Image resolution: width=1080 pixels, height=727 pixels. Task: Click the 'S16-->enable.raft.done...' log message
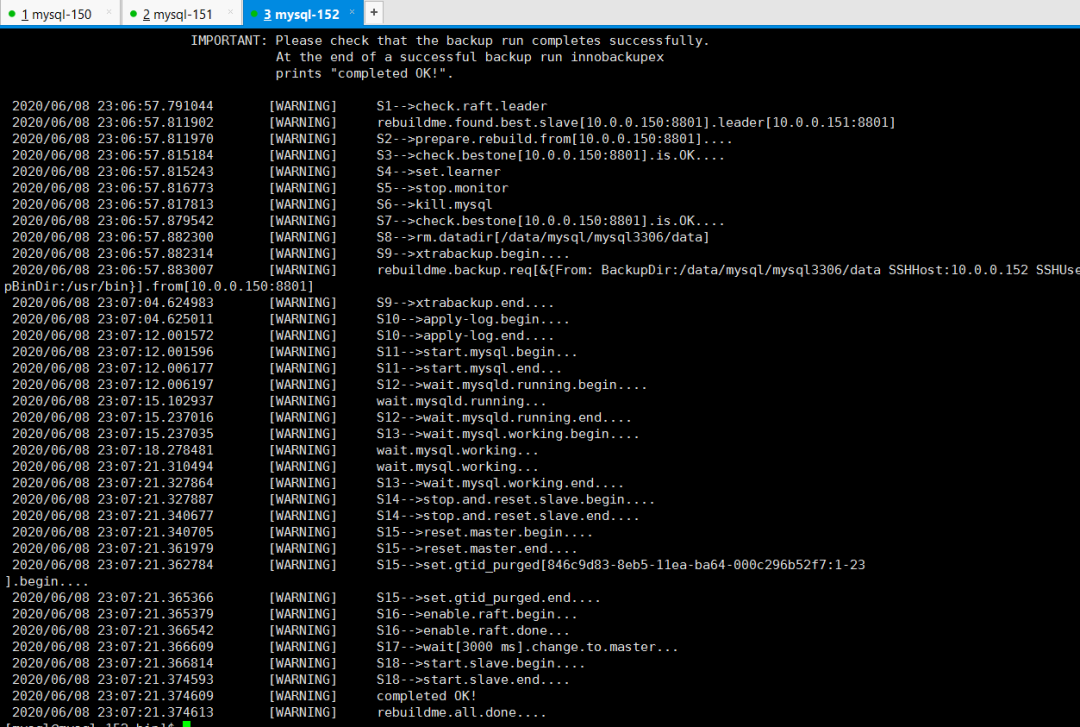pyautogui.click(x=472, y=631)
